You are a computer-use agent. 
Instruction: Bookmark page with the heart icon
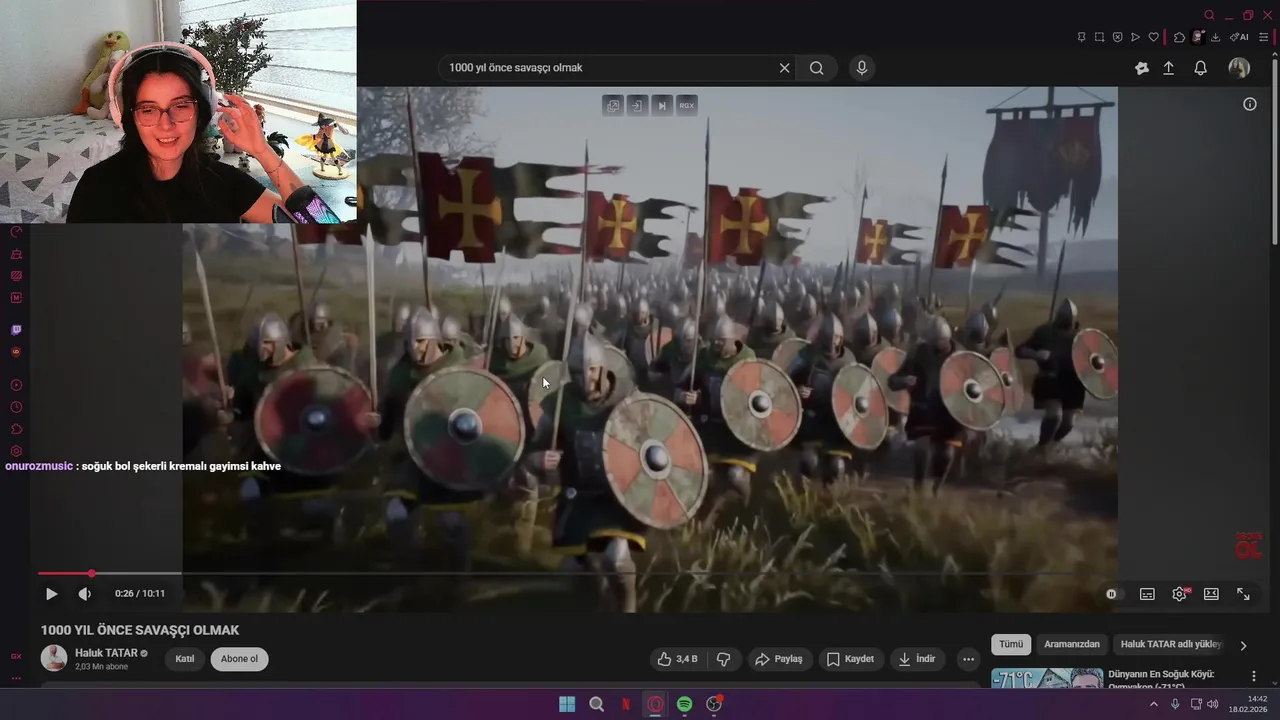coord(1153,37)
